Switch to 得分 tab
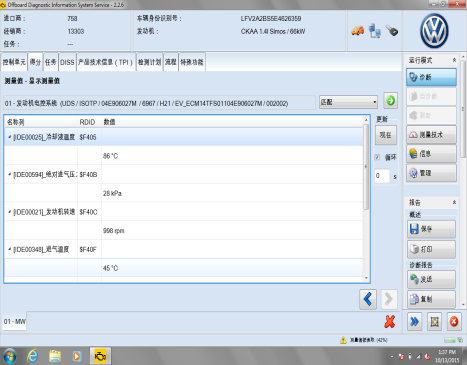 (x=35, y=62)
